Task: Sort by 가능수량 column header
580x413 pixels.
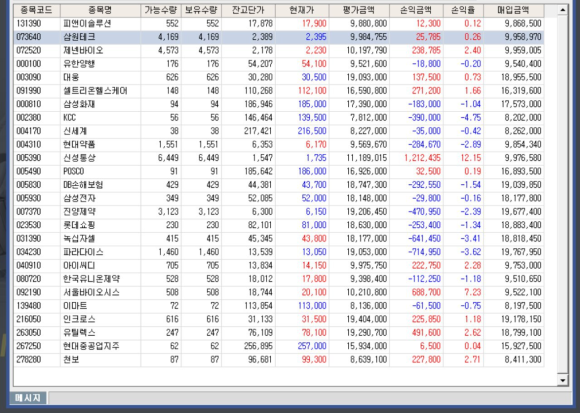Action: click(161, 10)
